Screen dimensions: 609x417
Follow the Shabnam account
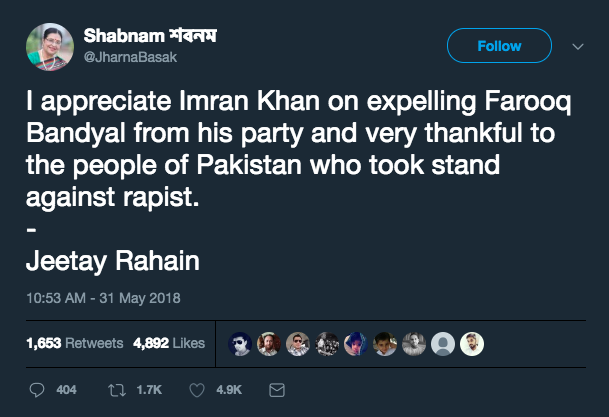pos(499,46)
